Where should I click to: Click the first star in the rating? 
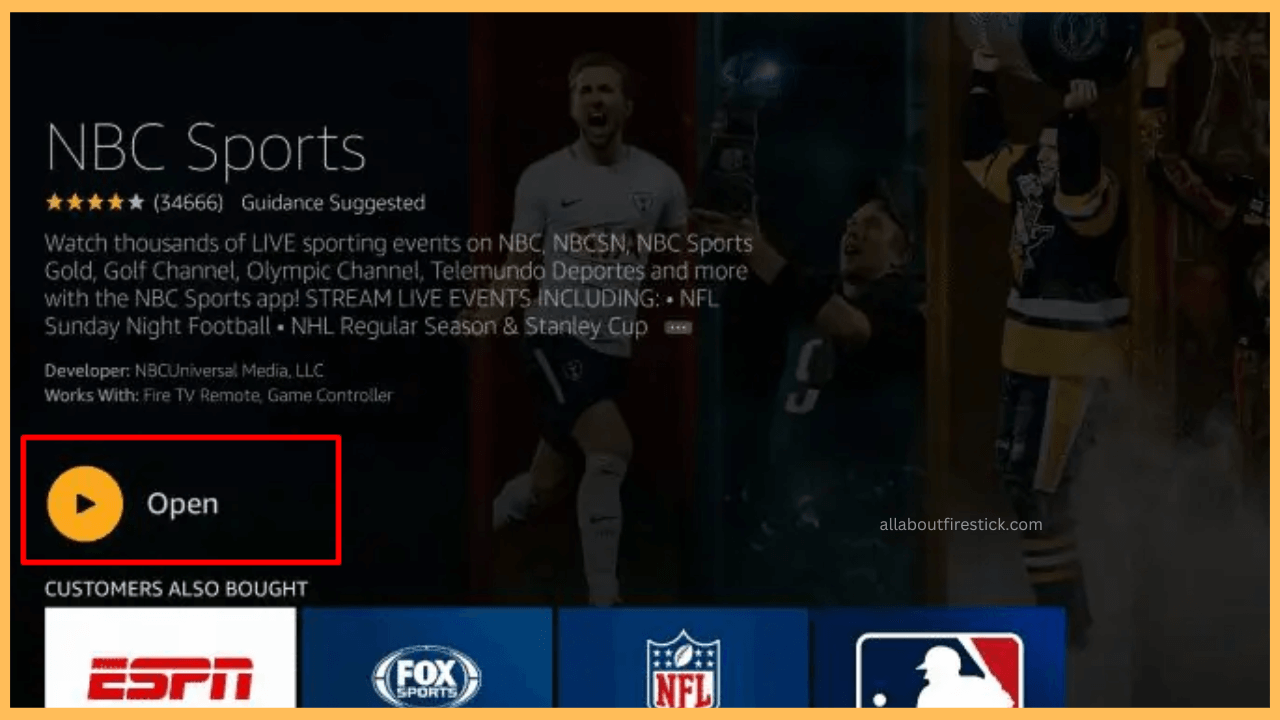52,202
